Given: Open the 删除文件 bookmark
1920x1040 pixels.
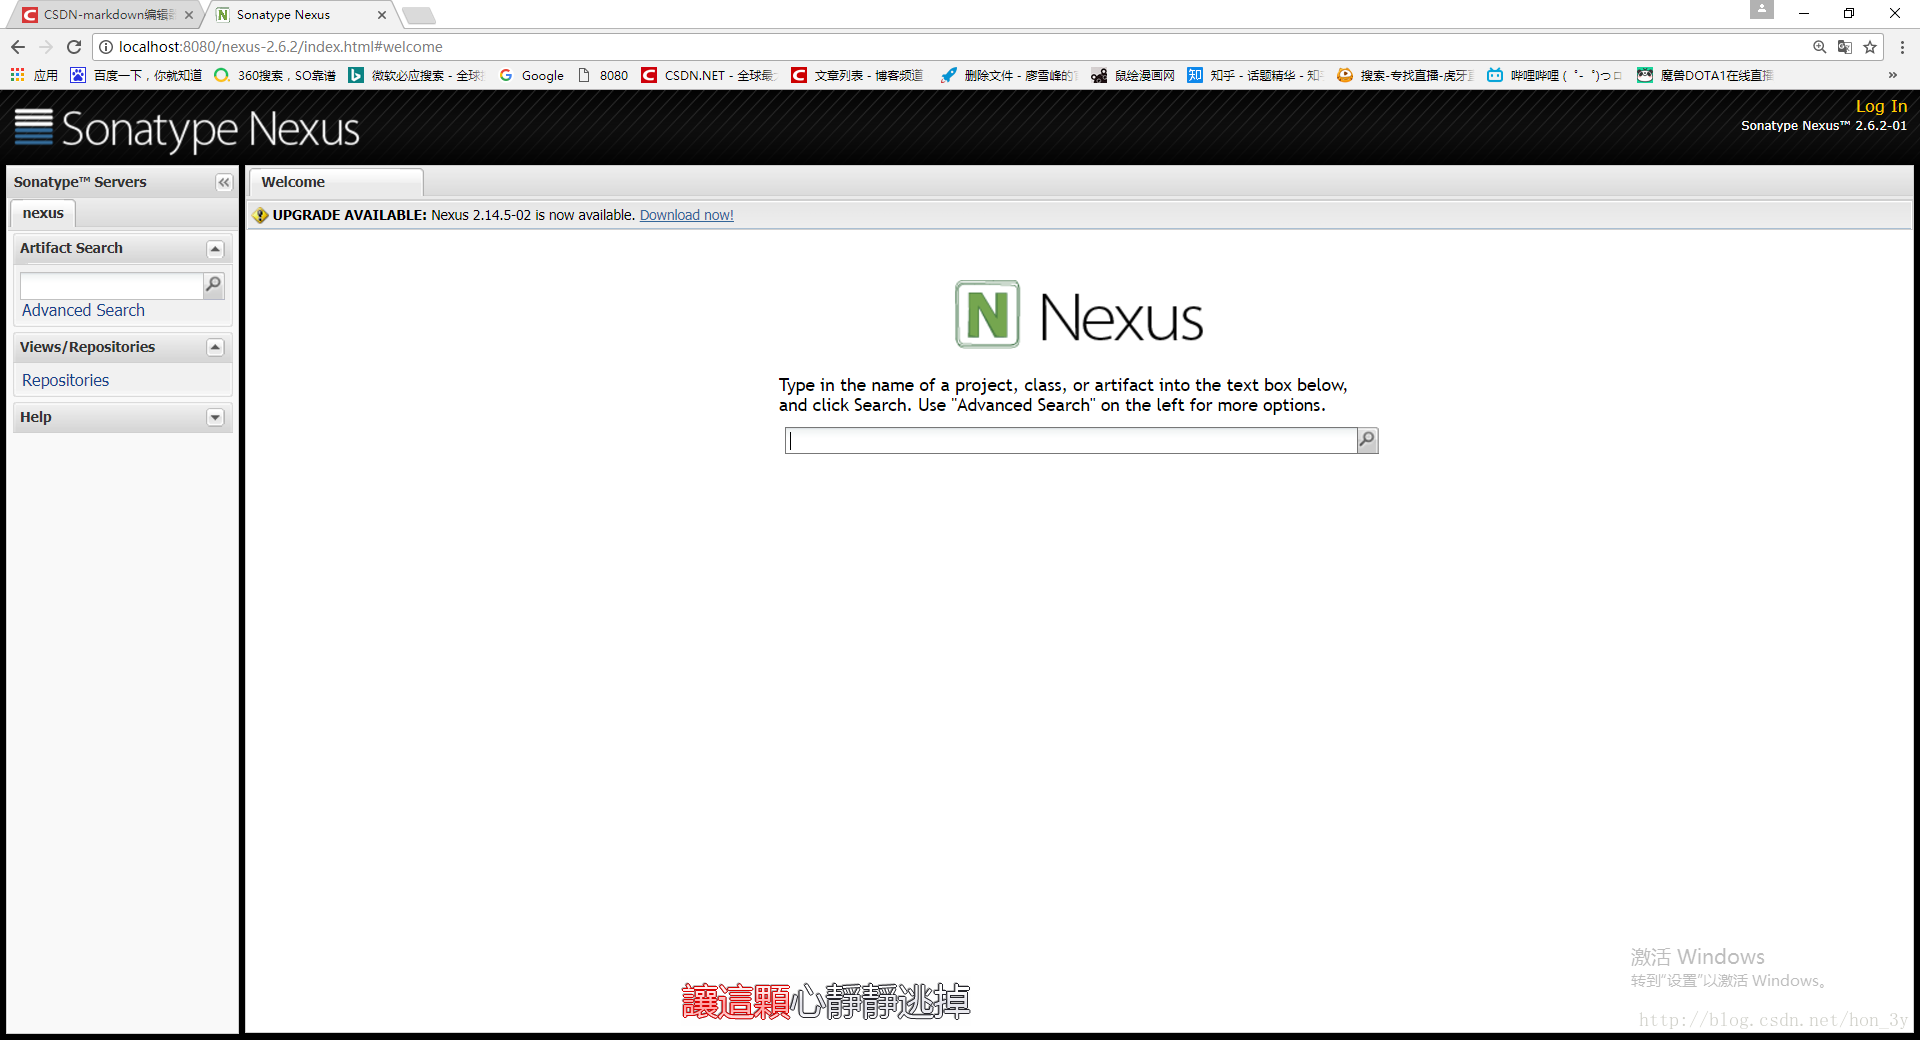Looking at the screenshot, I should (1007, 75).
